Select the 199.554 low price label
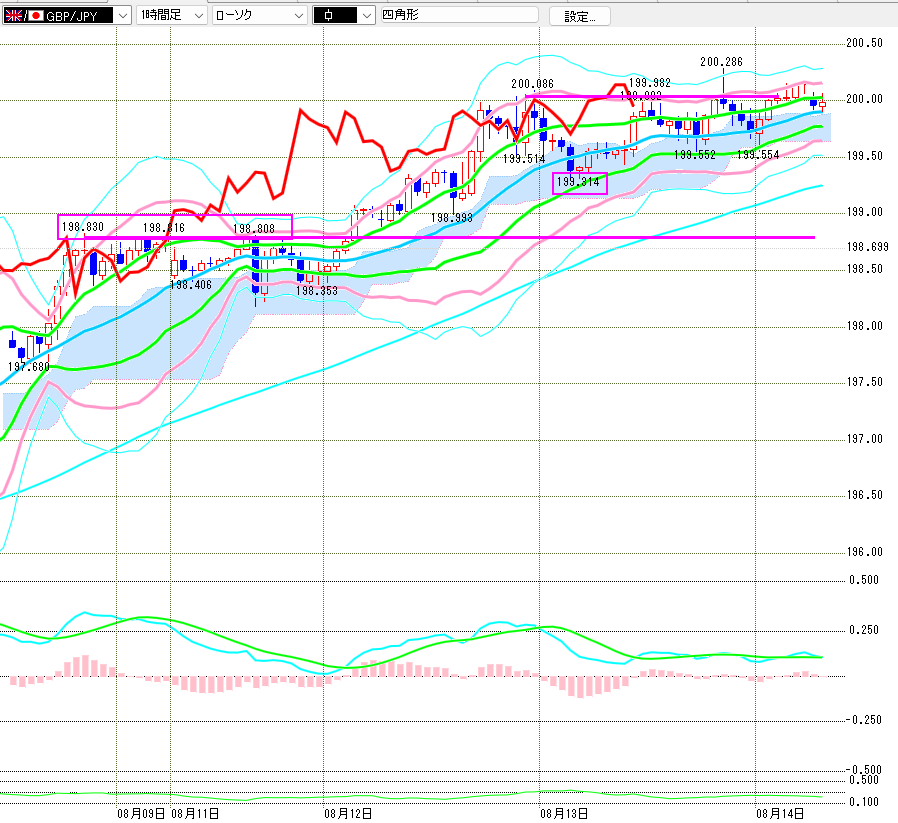Image resolution: width=898 pixels, height=823 pixels. pos(758,155)
